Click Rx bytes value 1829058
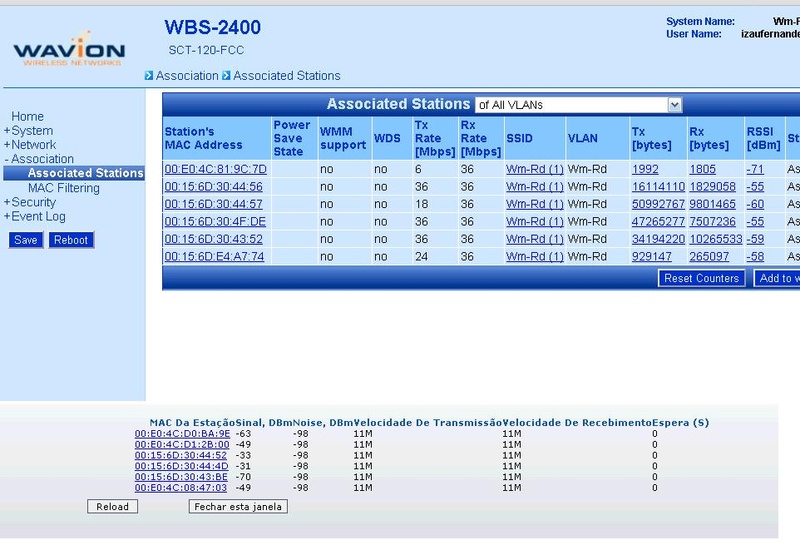 click(x=713, y=187)
